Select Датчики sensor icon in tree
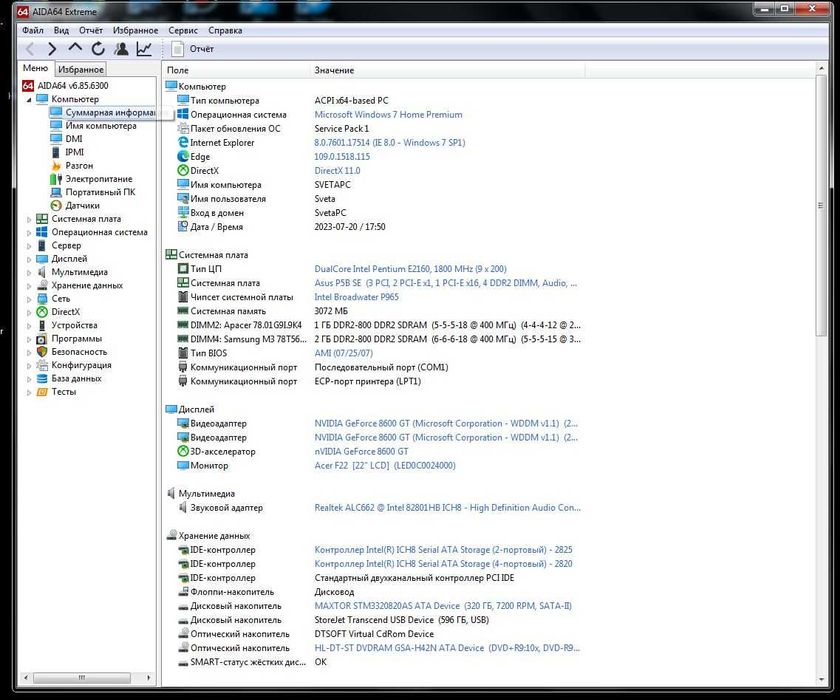Screen dimensions: 840x700 point(56,206)
